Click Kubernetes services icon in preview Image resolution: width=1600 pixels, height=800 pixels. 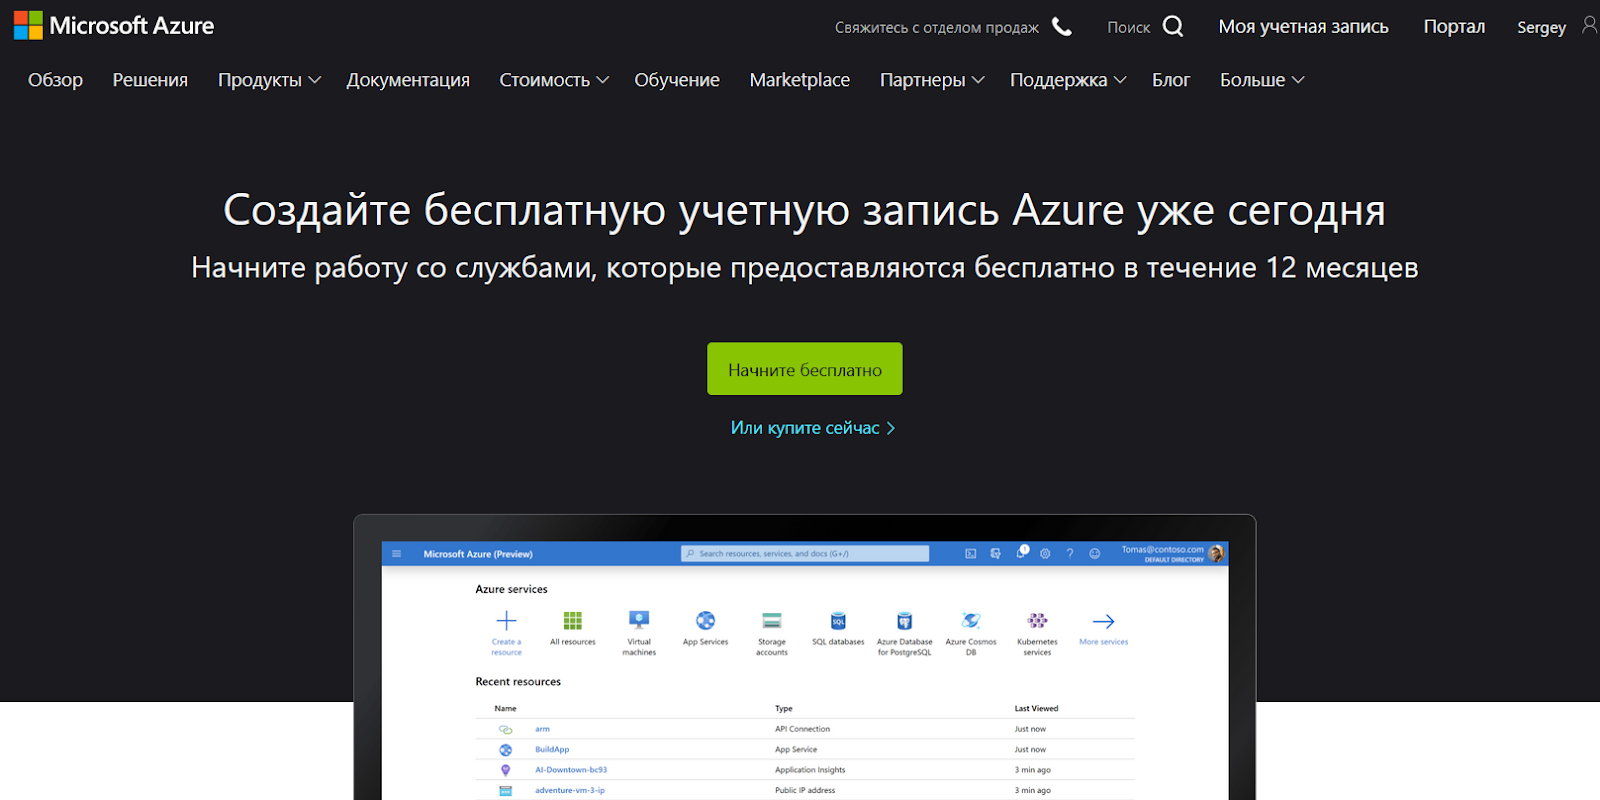tap(1037, 621)
